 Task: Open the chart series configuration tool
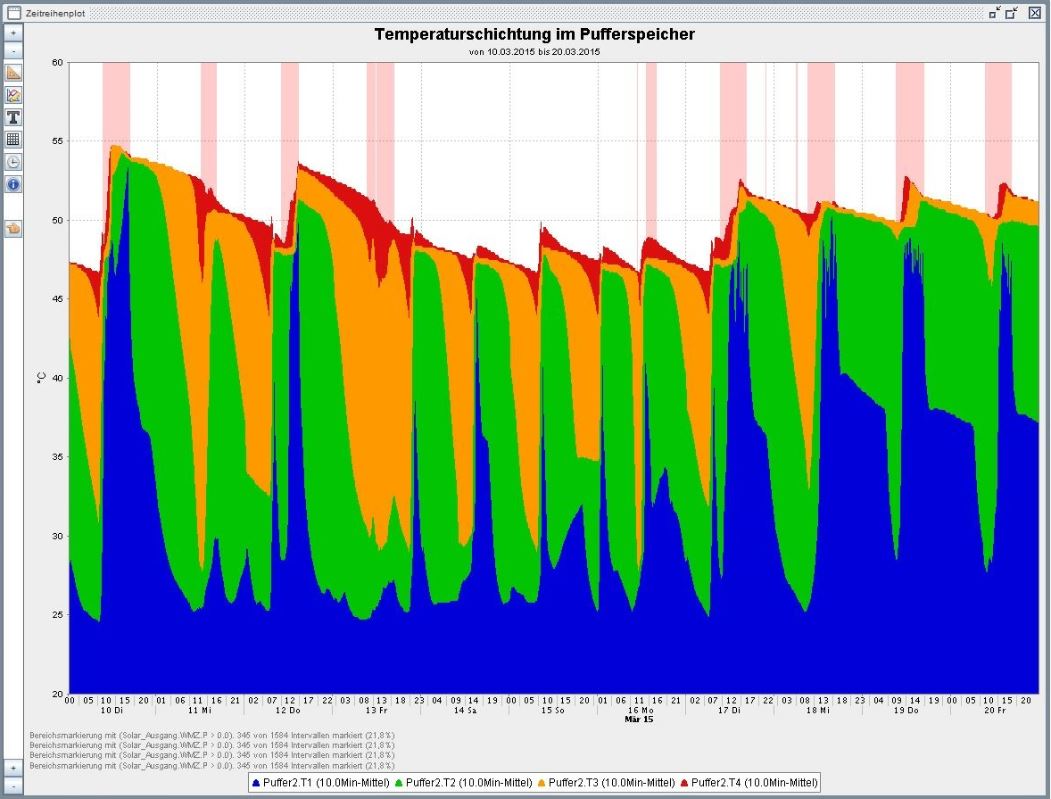click(13, 95)
